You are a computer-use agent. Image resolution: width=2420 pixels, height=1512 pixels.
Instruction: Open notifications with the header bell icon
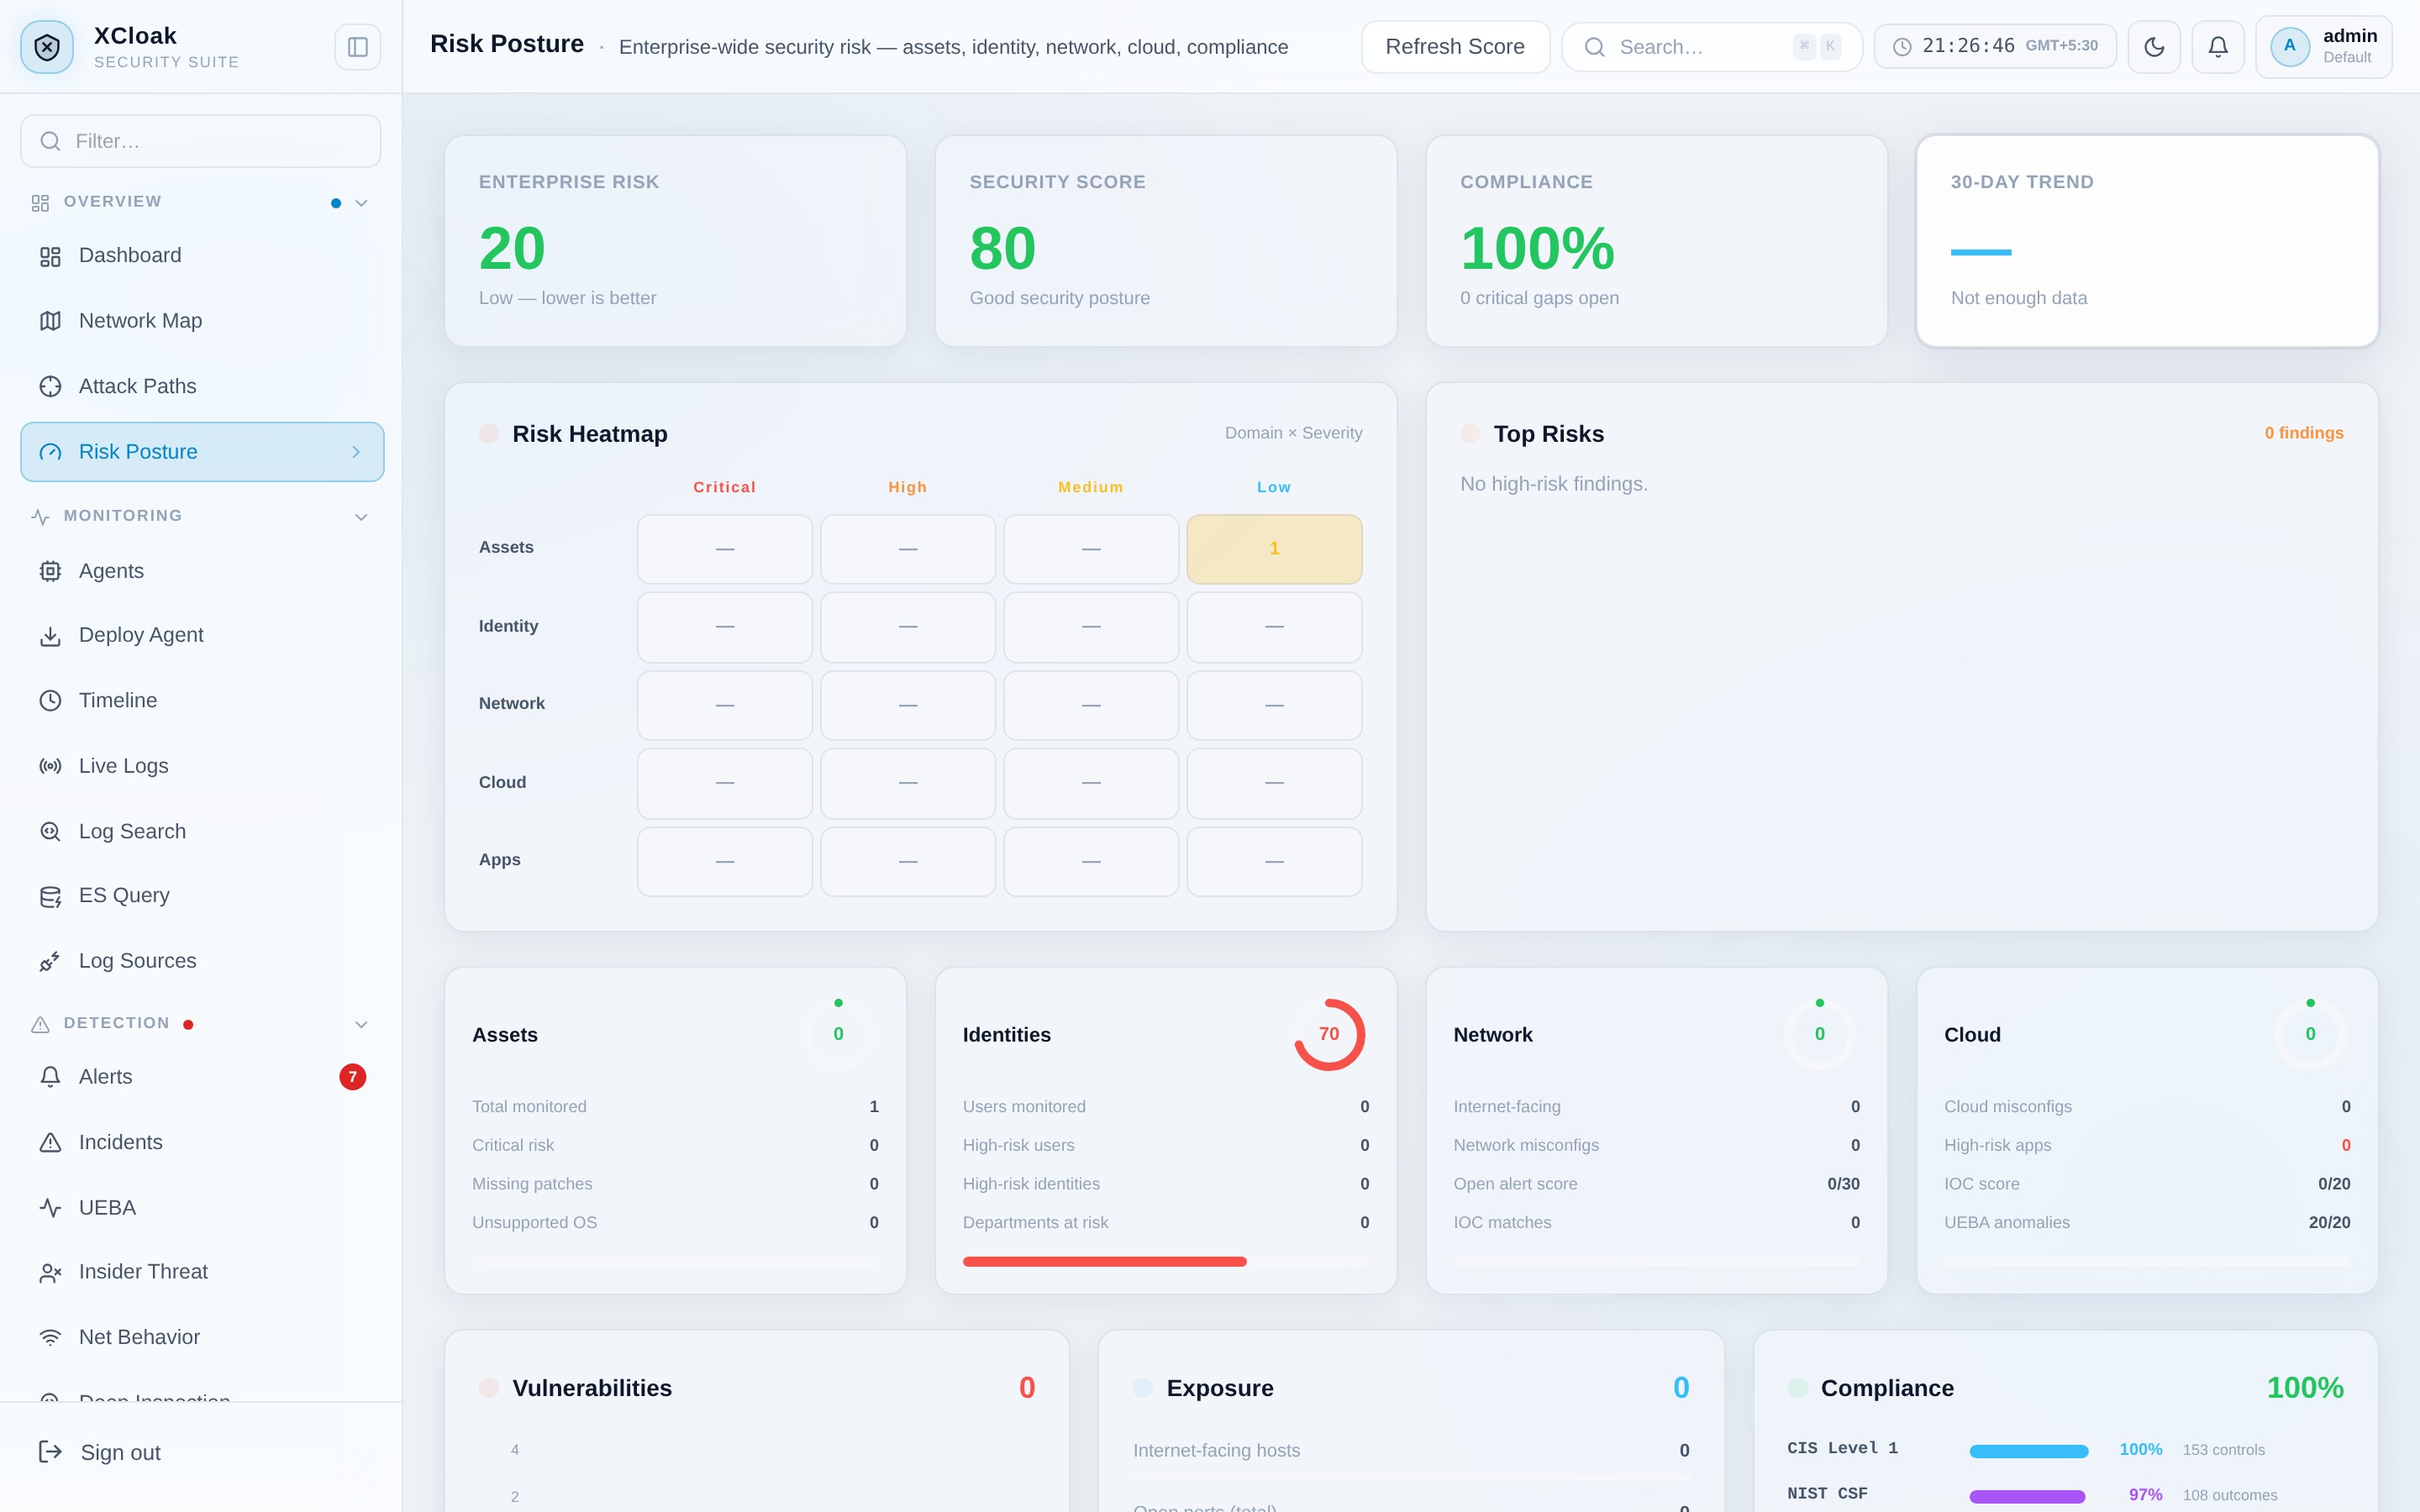pos(2217,47)
